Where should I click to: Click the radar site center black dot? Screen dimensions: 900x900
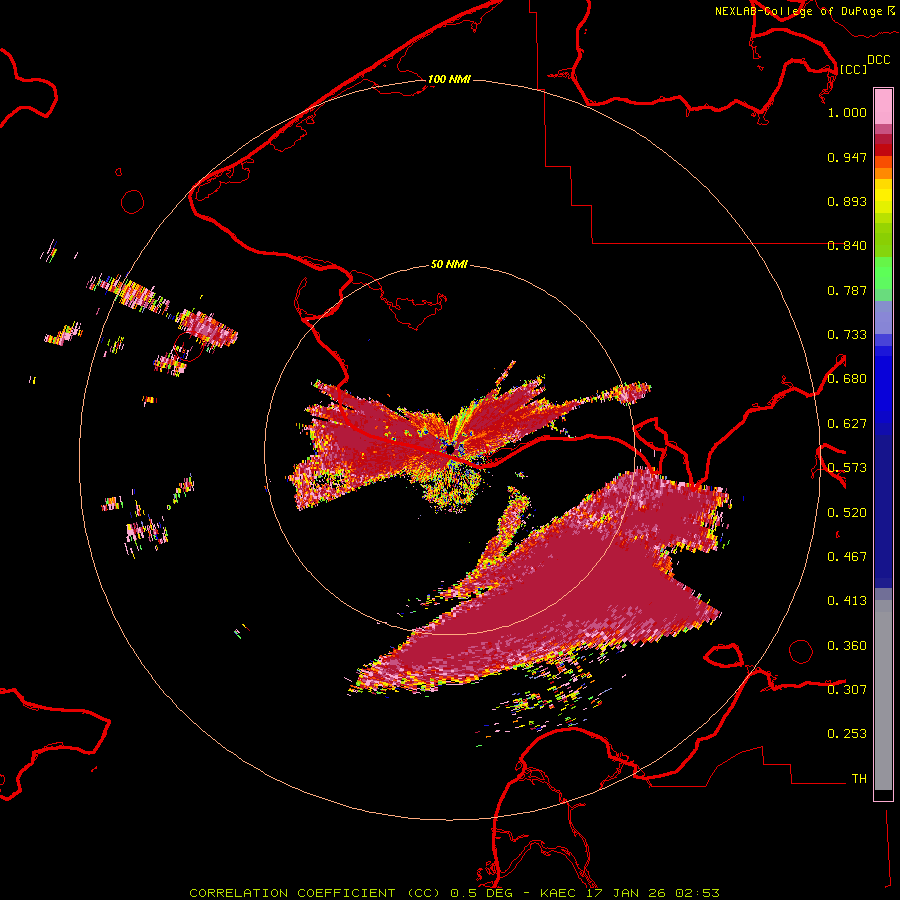tap(451, 447)
